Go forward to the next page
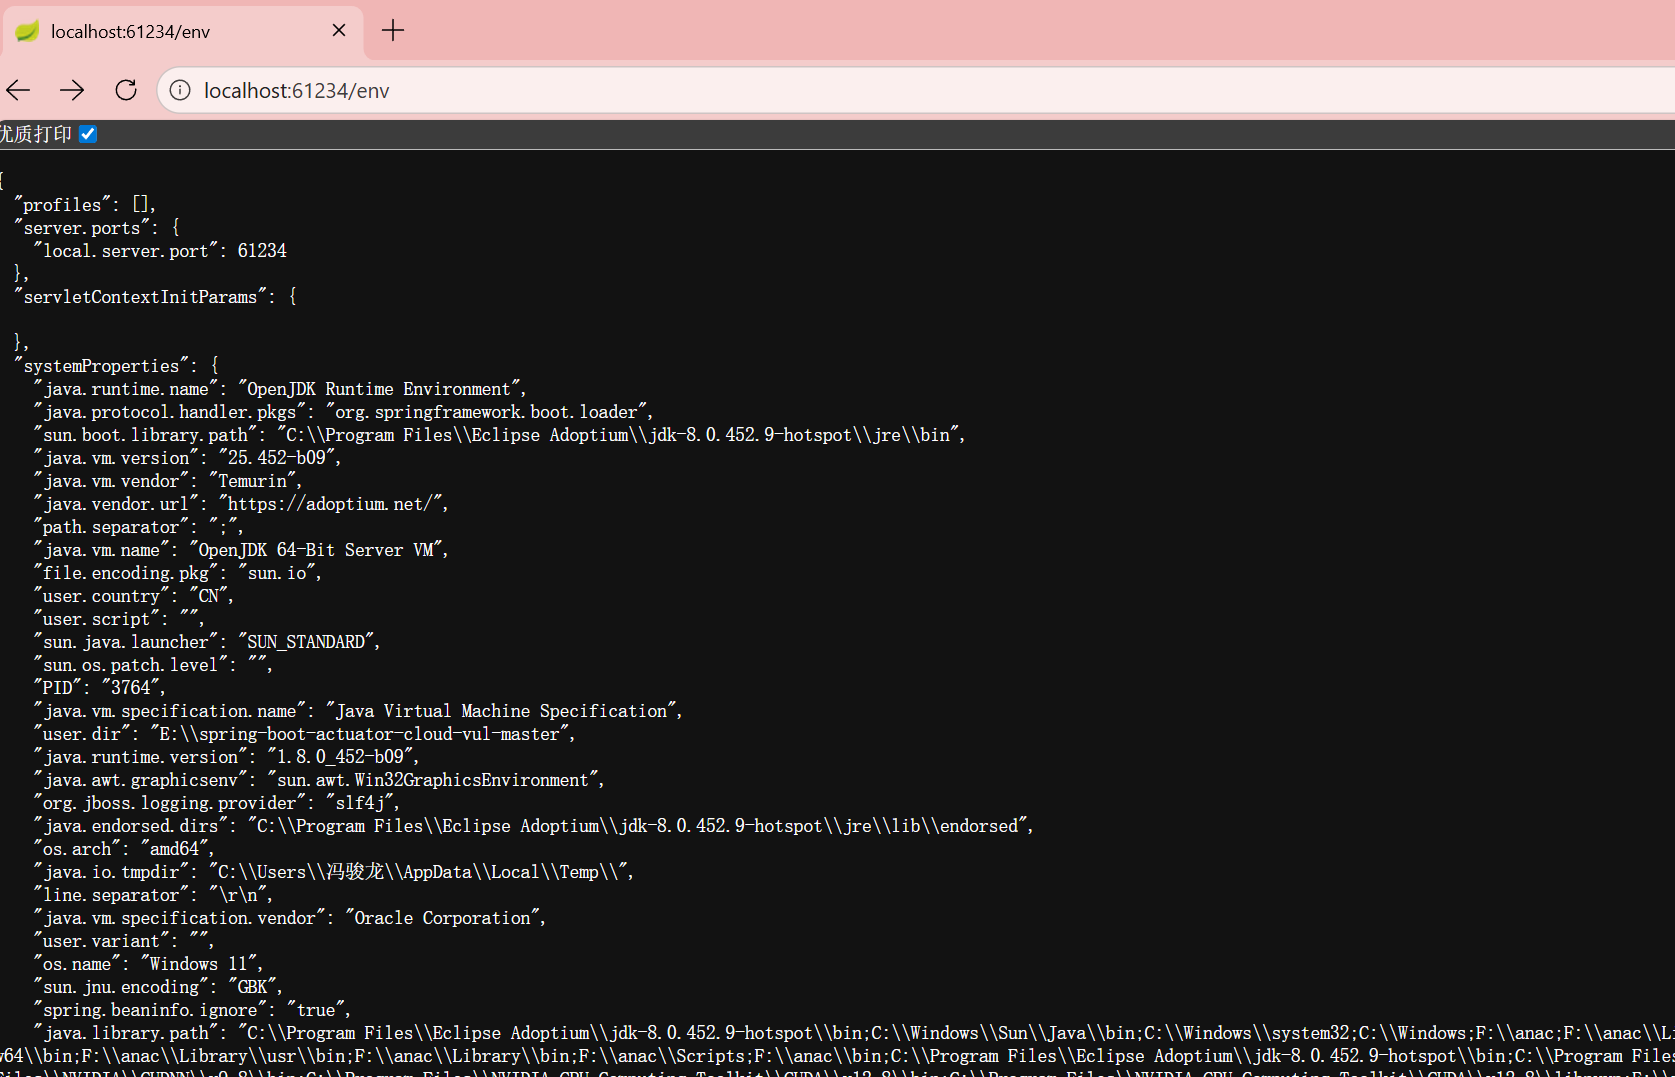 click(72, 90)
